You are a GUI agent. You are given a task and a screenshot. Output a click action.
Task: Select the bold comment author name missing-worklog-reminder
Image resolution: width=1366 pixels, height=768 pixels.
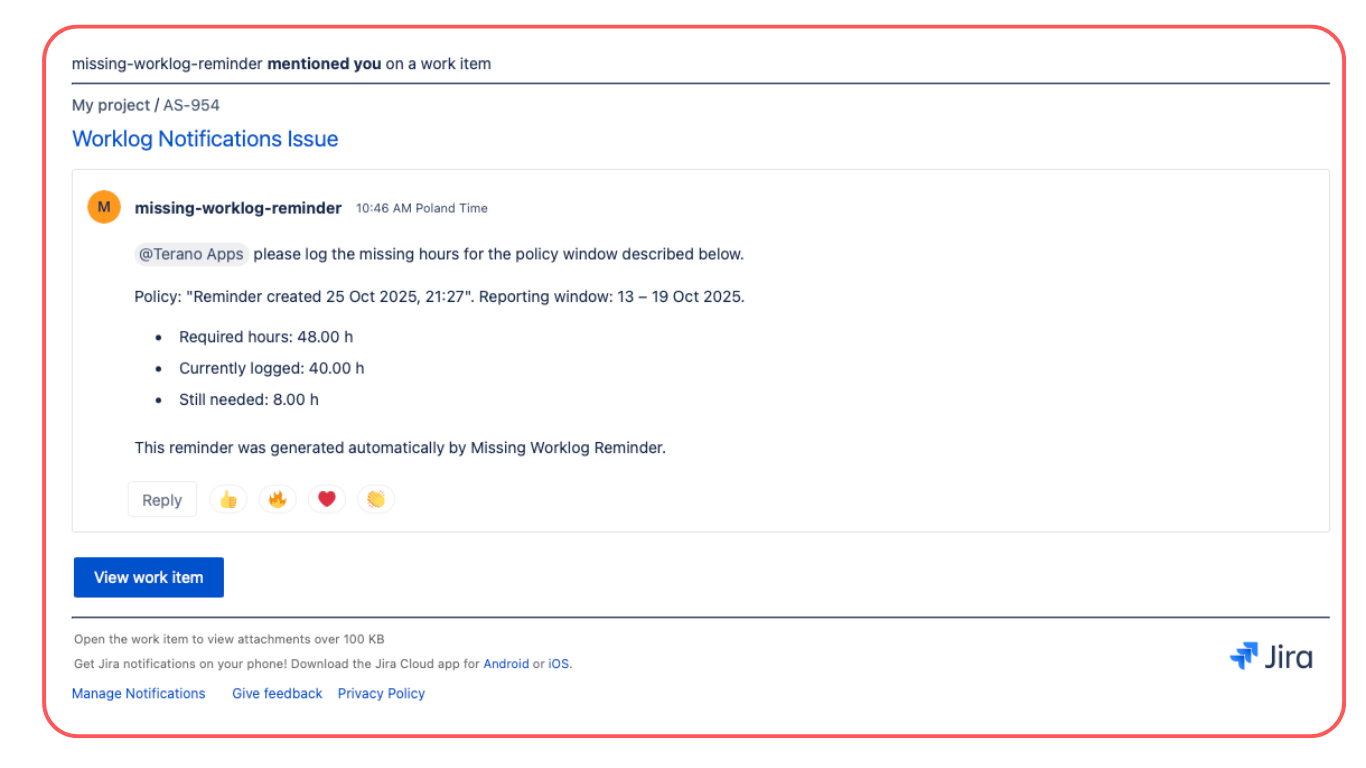click(238, 208)
